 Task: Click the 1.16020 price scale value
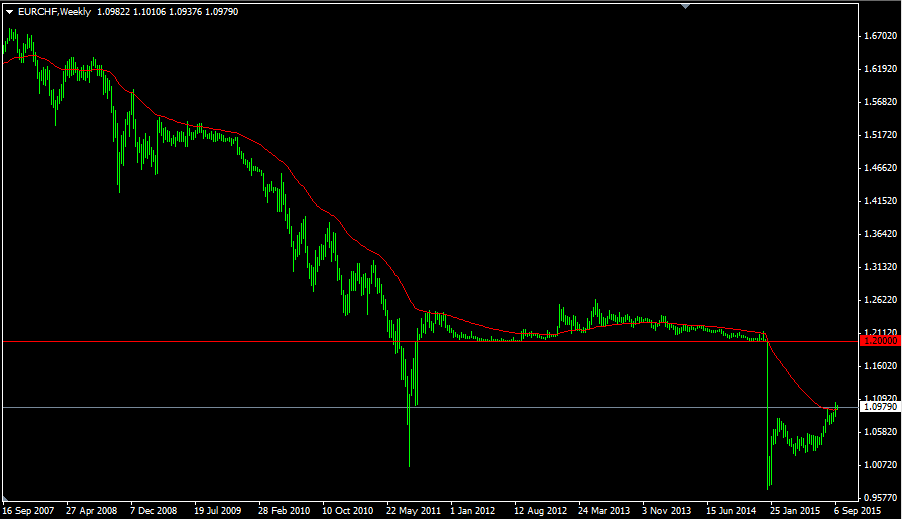881,366
